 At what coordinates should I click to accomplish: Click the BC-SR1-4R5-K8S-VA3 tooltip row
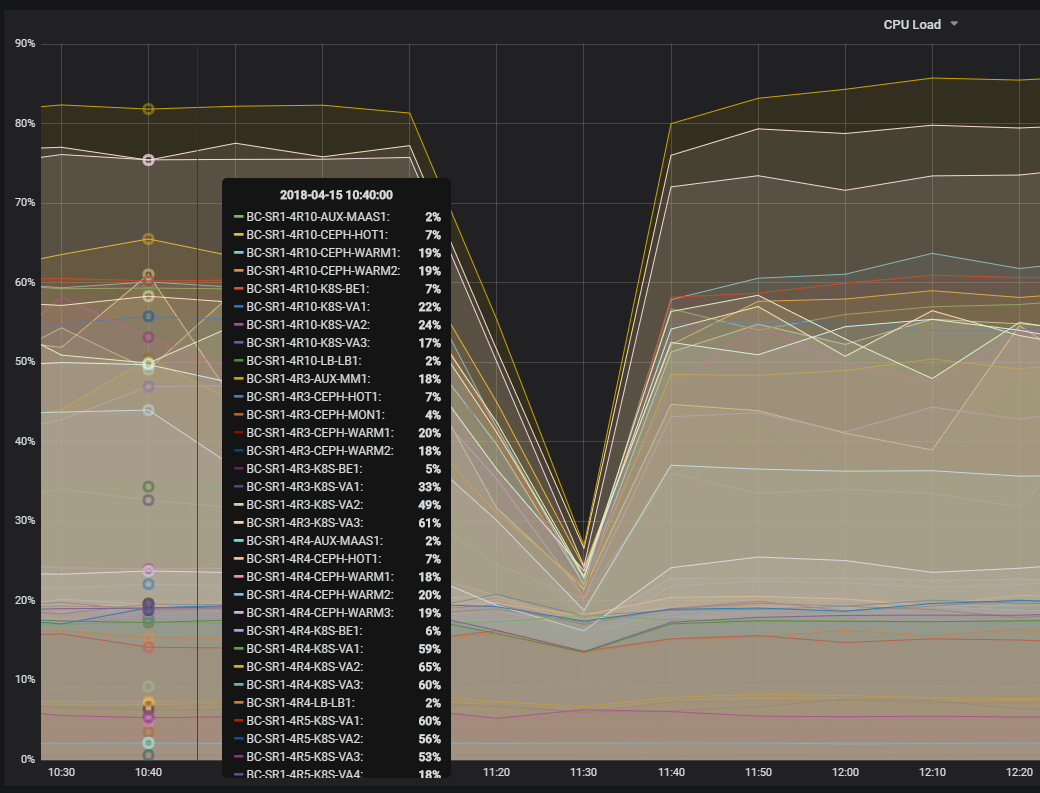[x=337, y=757]
